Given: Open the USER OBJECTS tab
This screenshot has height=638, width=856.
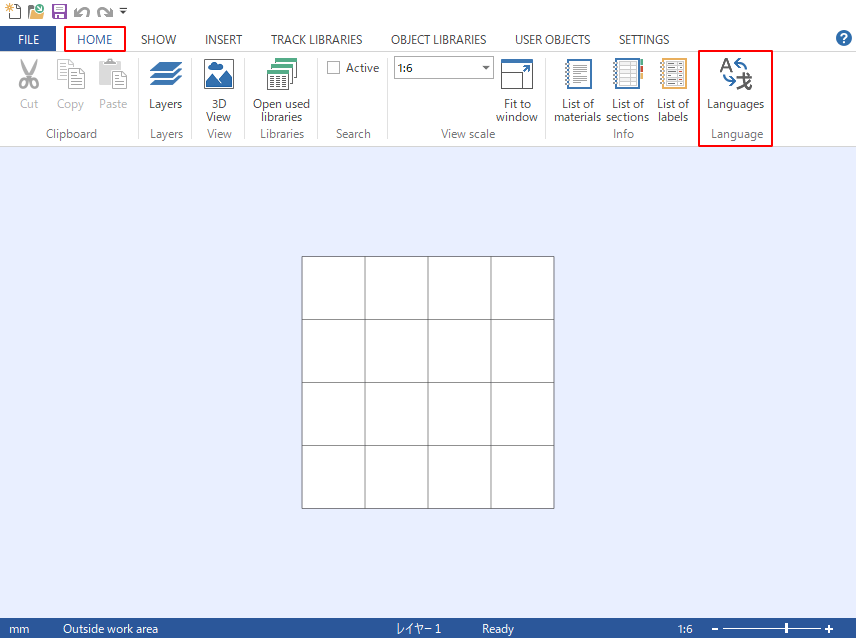Looking at the screenshot, I should click(552, 39).
